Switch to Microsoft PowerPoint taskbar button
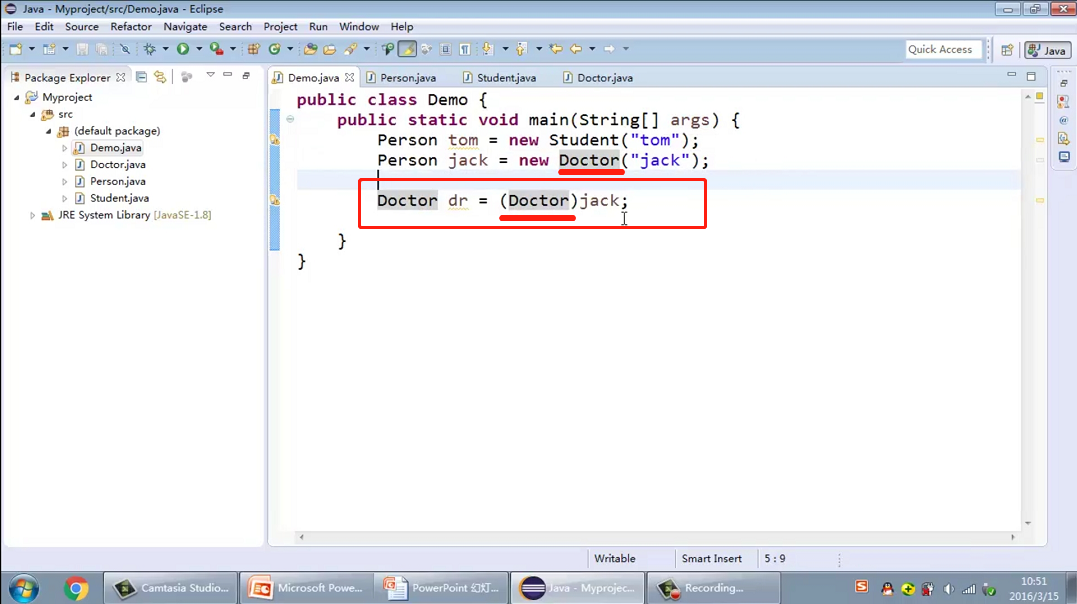The height and width of the screenshot is (604, 1077). pos(306,588)
